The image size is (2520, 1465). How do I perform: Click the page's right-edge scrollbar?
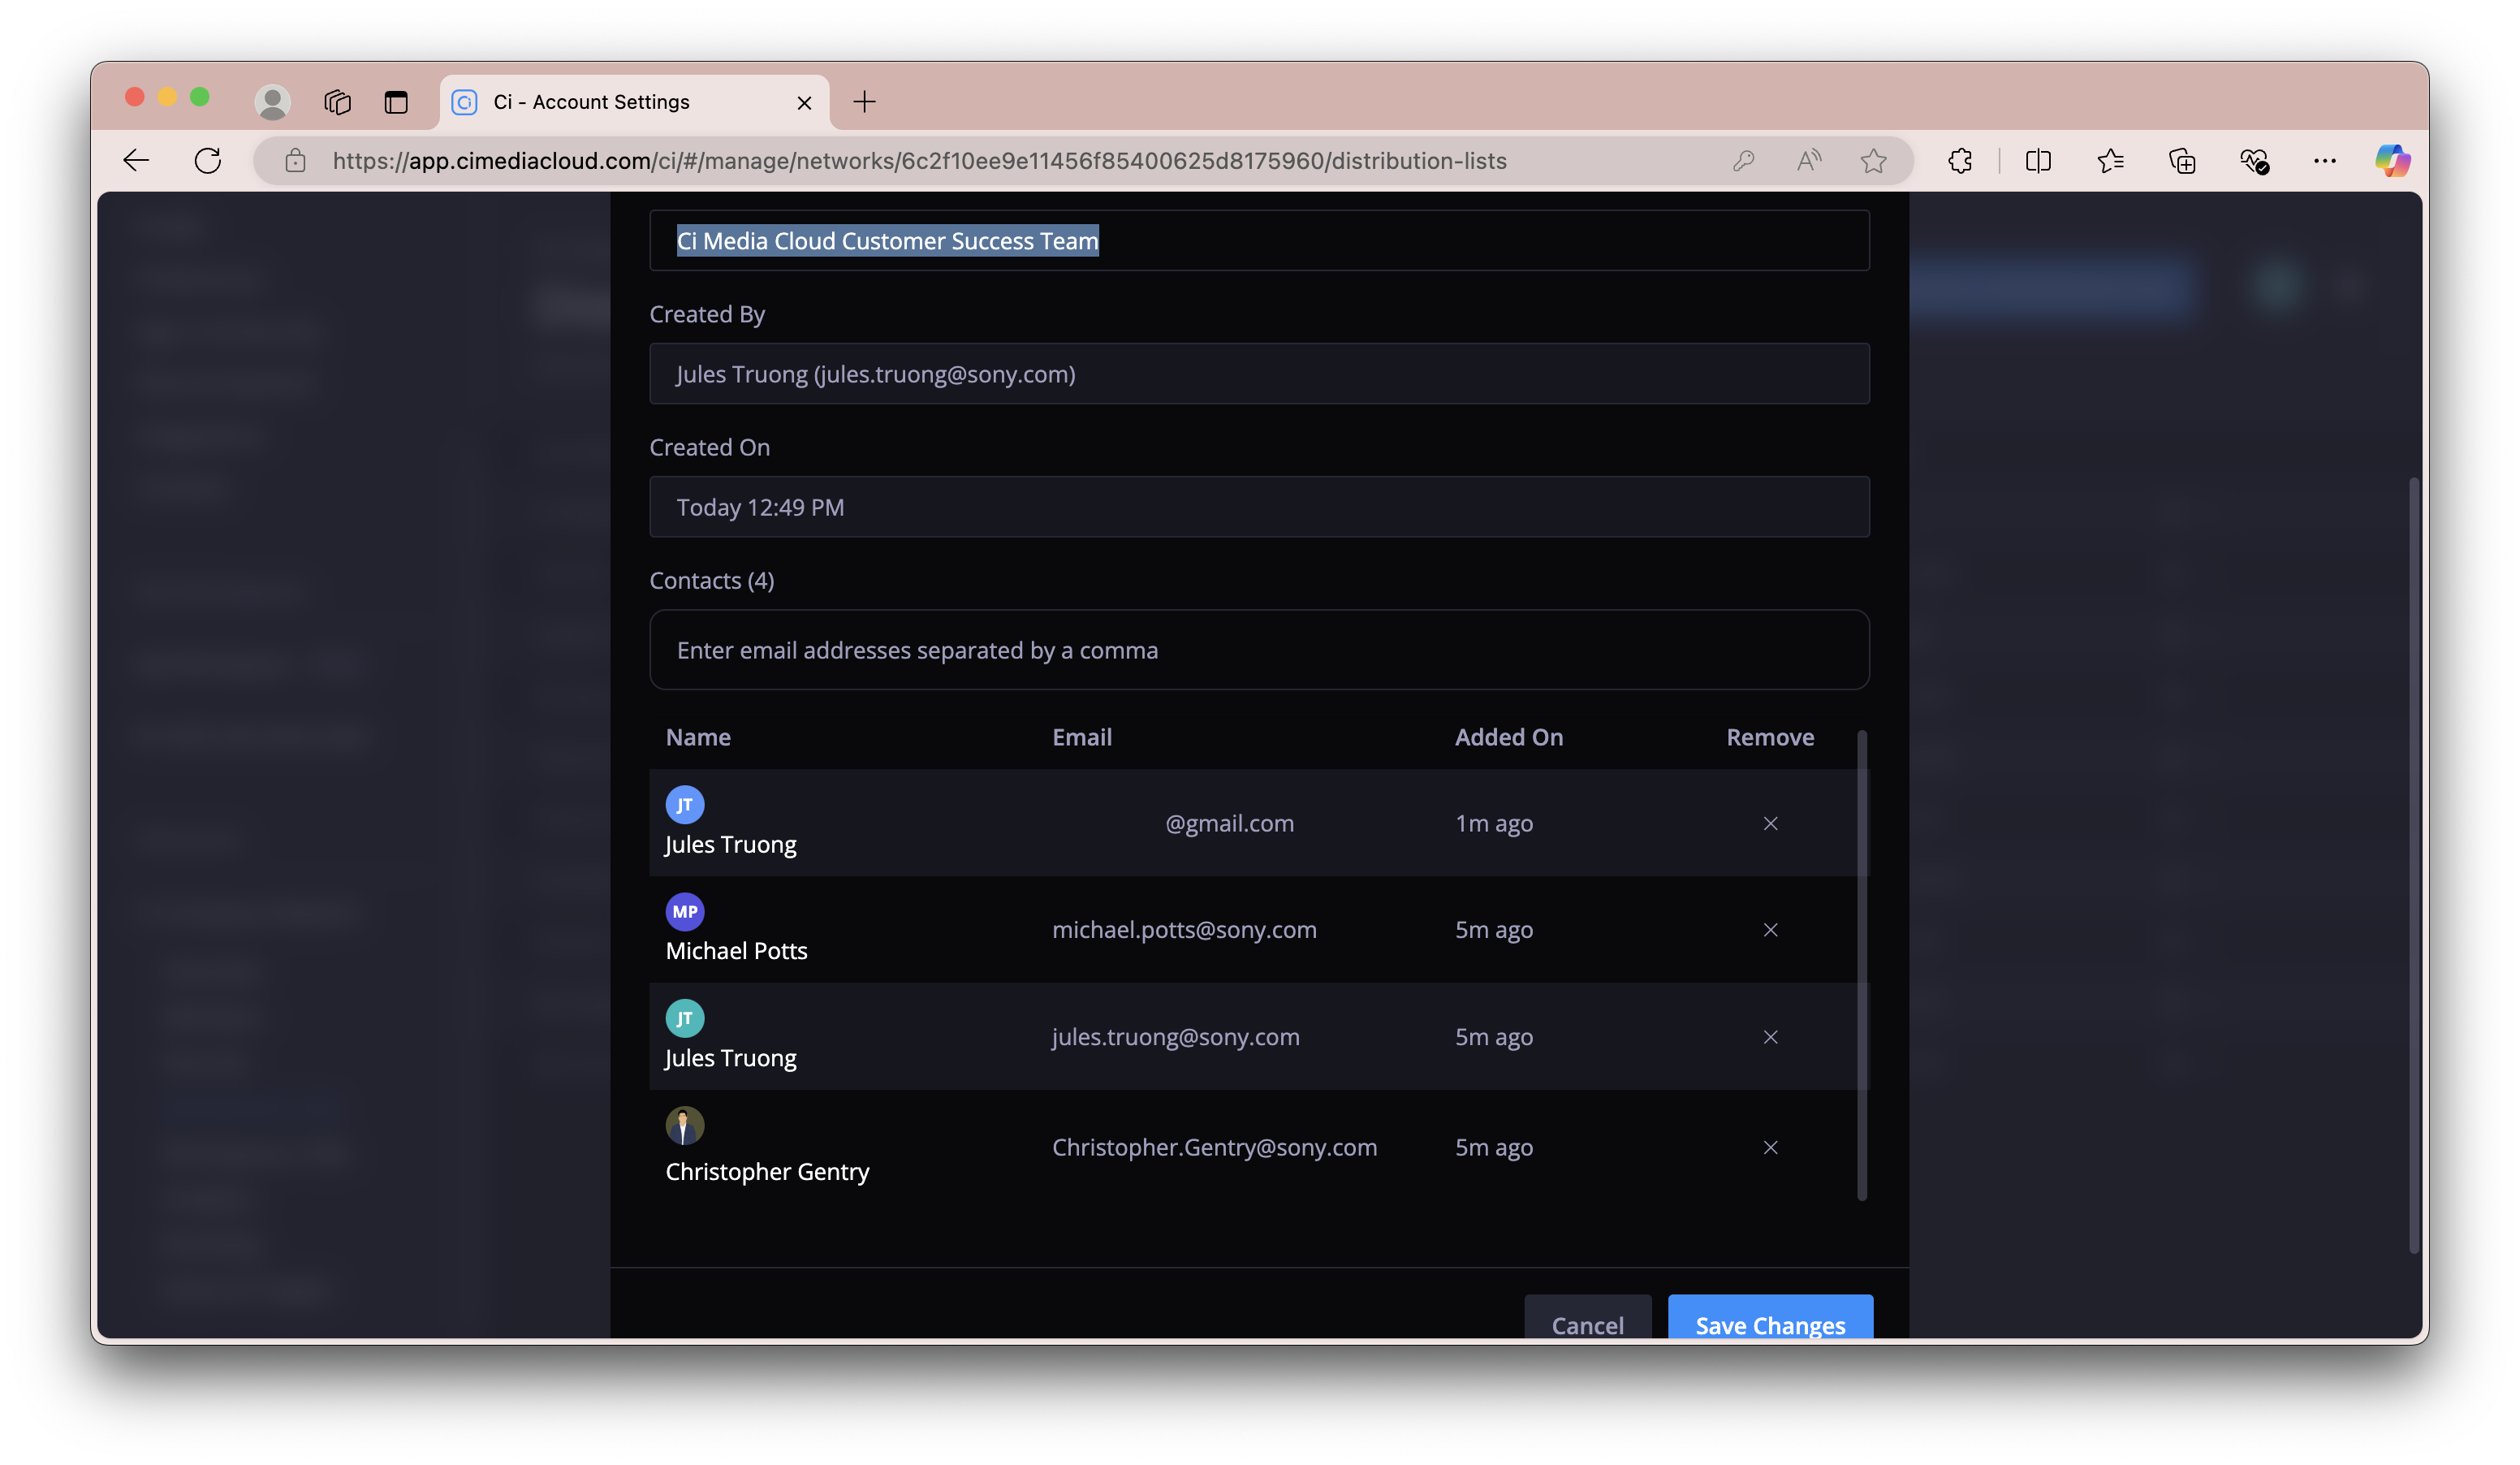[x=2413, y=865]
